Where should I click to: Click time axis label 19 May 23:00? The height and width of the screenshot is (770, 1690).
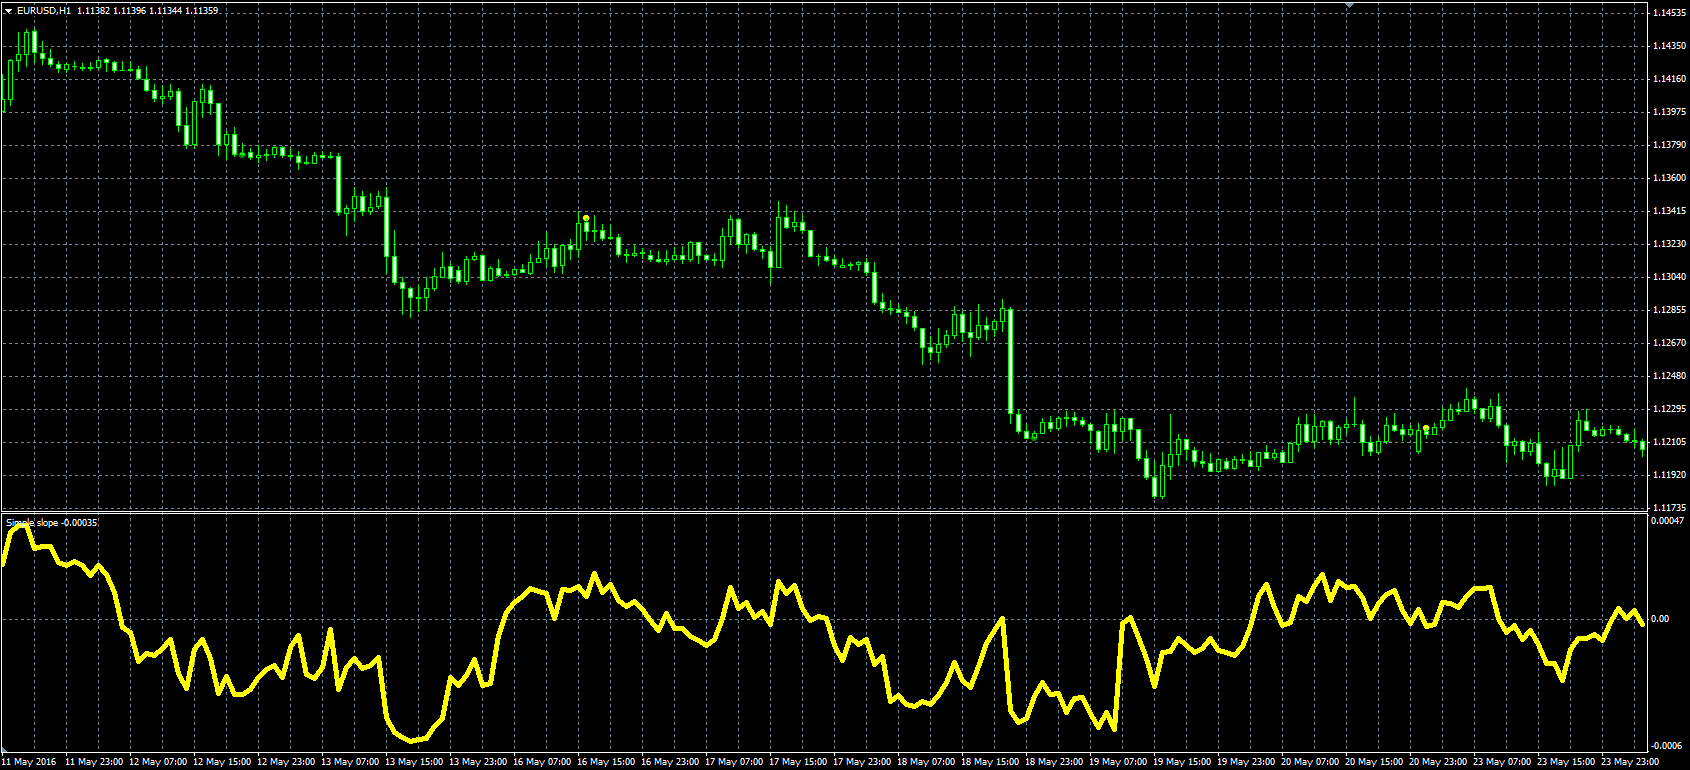pyautogui.click(x=1246, y=762)
